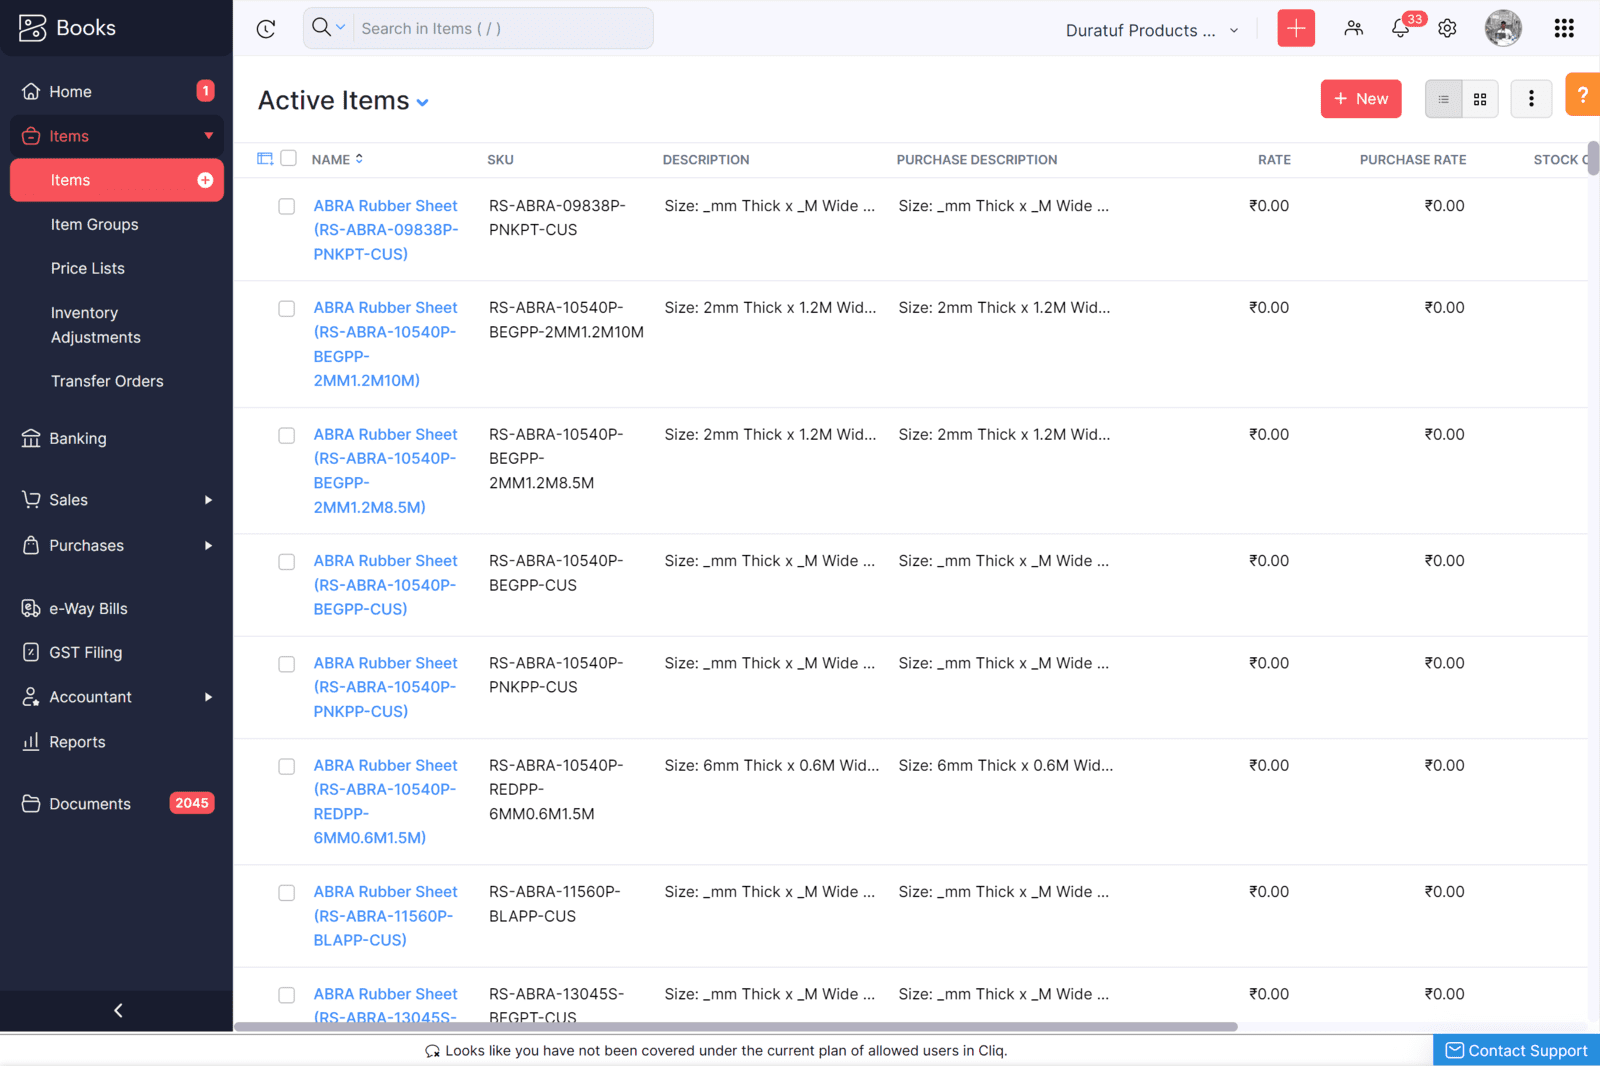The image size is (1600, 1066).
Task: Open the Duratuf Products organization dropdown
Action: point(1152,30)
